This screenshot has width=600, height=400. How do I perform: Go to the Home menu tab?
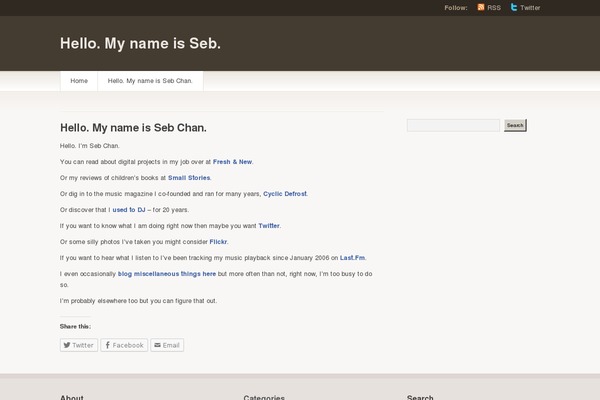pos(79,81)
